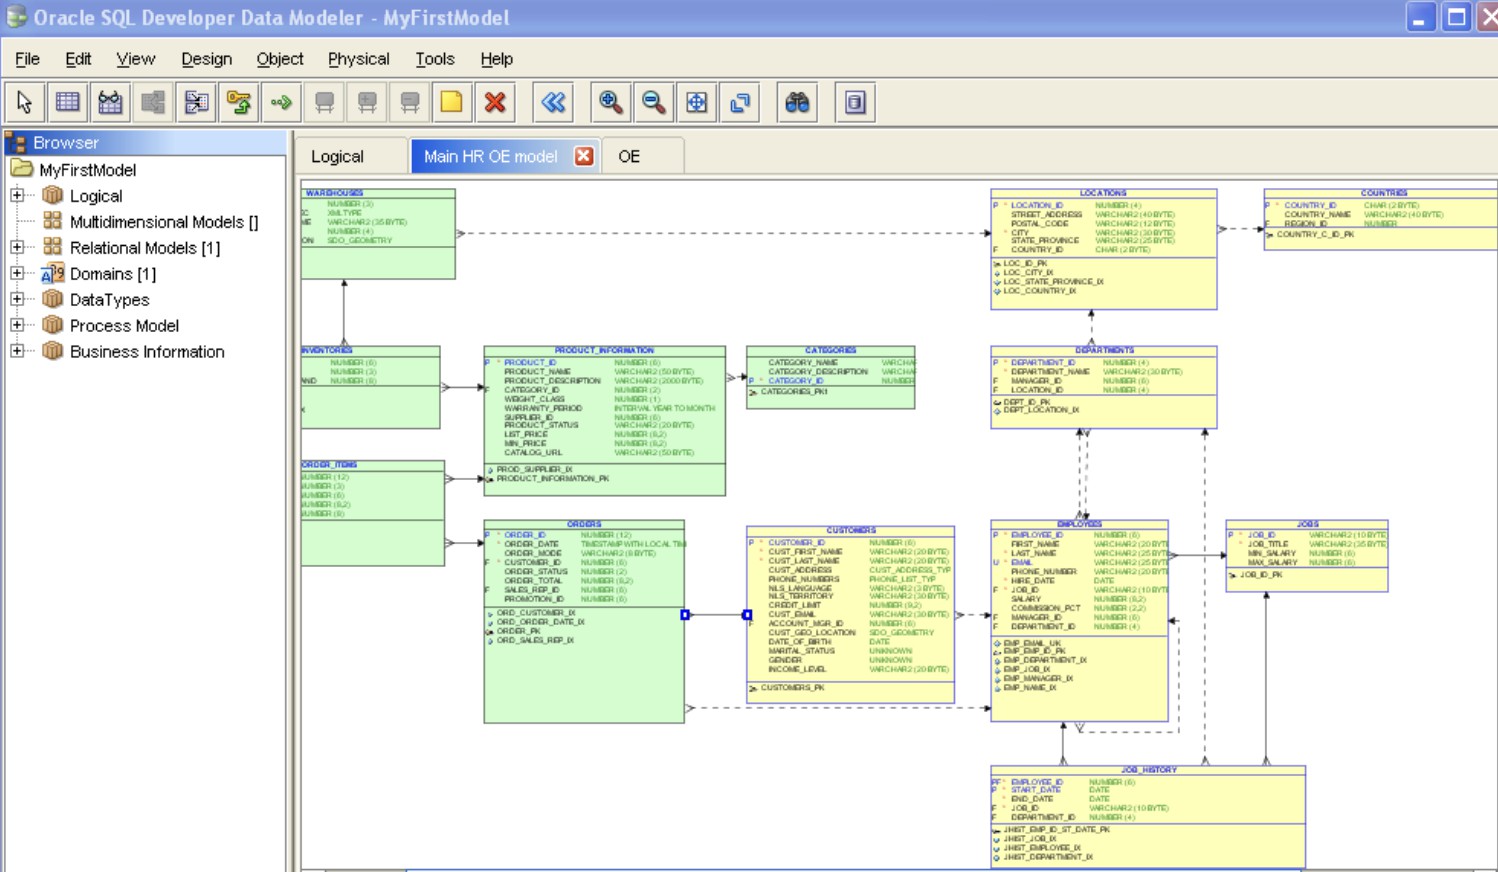
Task: Expand the Domains tree node
Action: click(17, 273)
